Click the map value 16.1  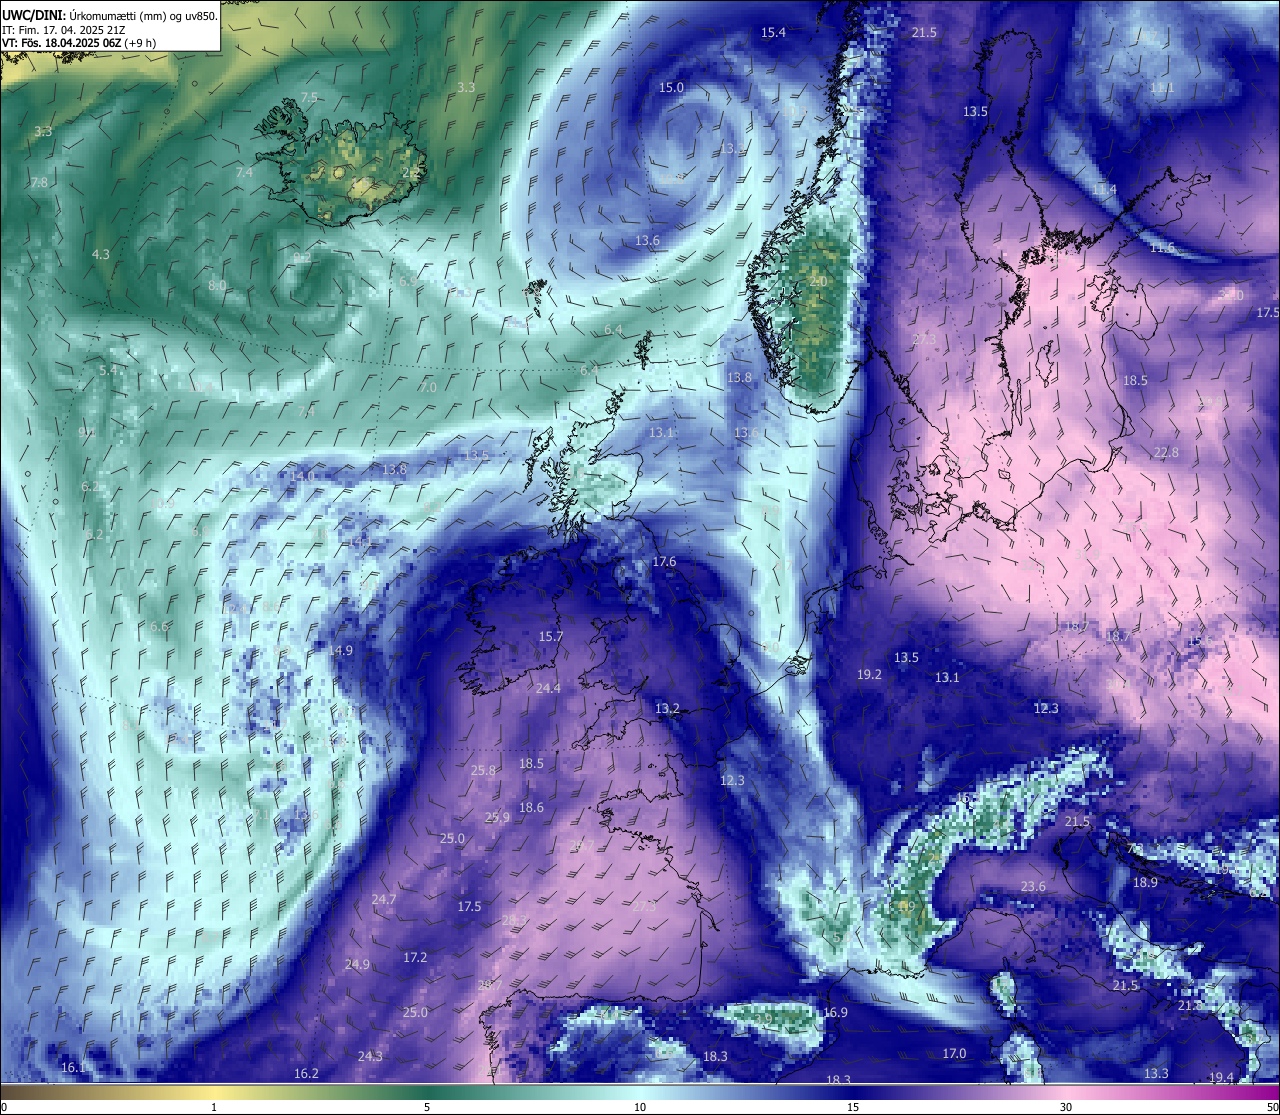tap(73, 1068)
